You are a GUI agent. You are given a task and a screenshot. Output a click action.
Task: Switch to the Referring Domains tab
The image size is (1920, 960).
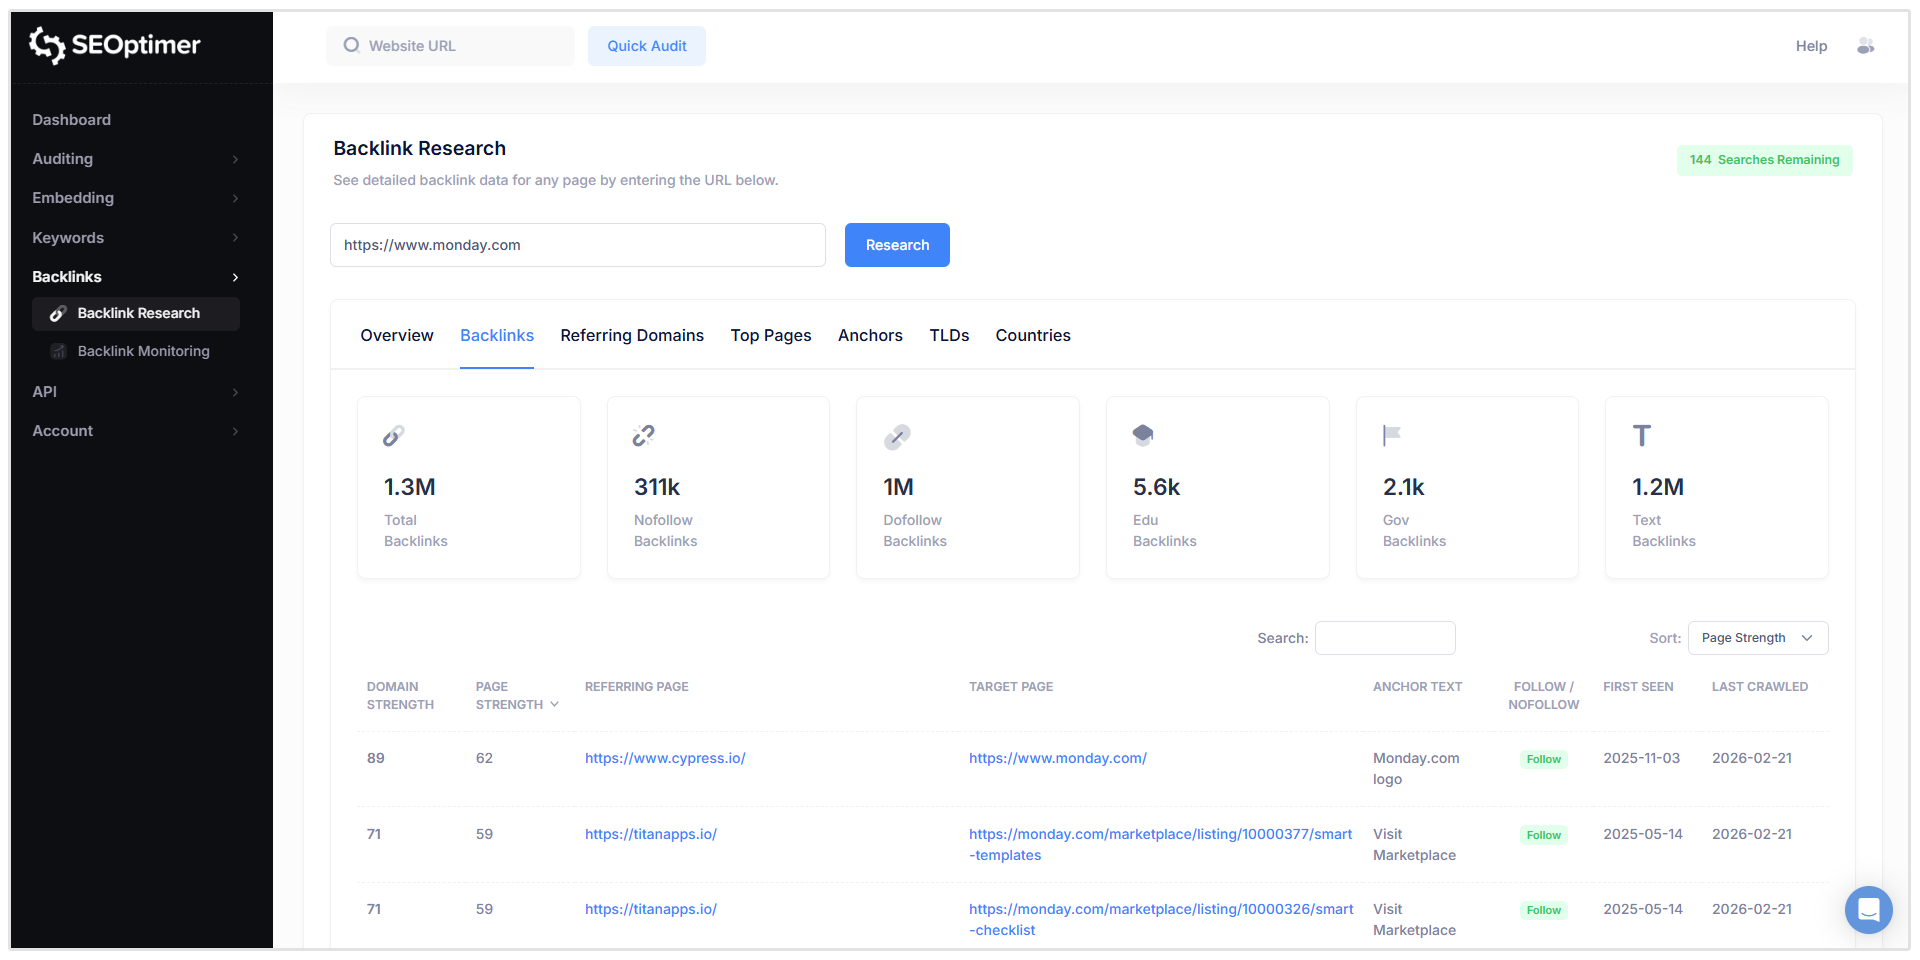point(631,335)
